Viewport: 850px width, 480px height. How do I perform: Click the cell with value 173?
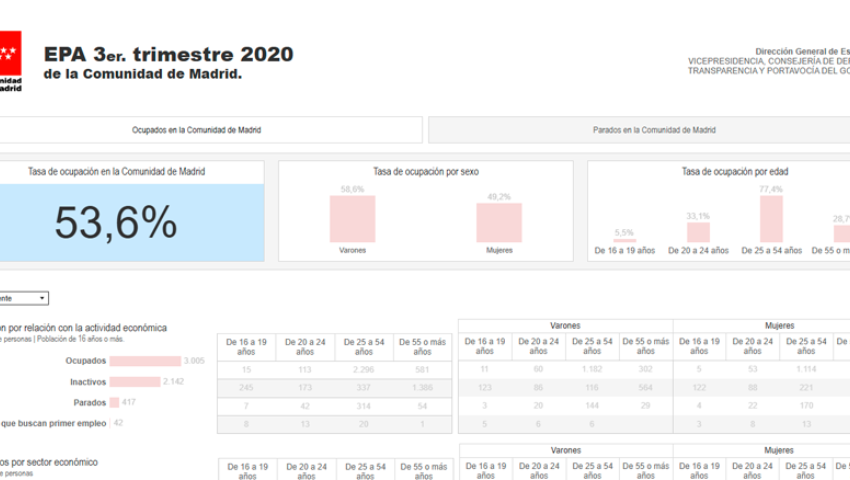pos(305,388)
